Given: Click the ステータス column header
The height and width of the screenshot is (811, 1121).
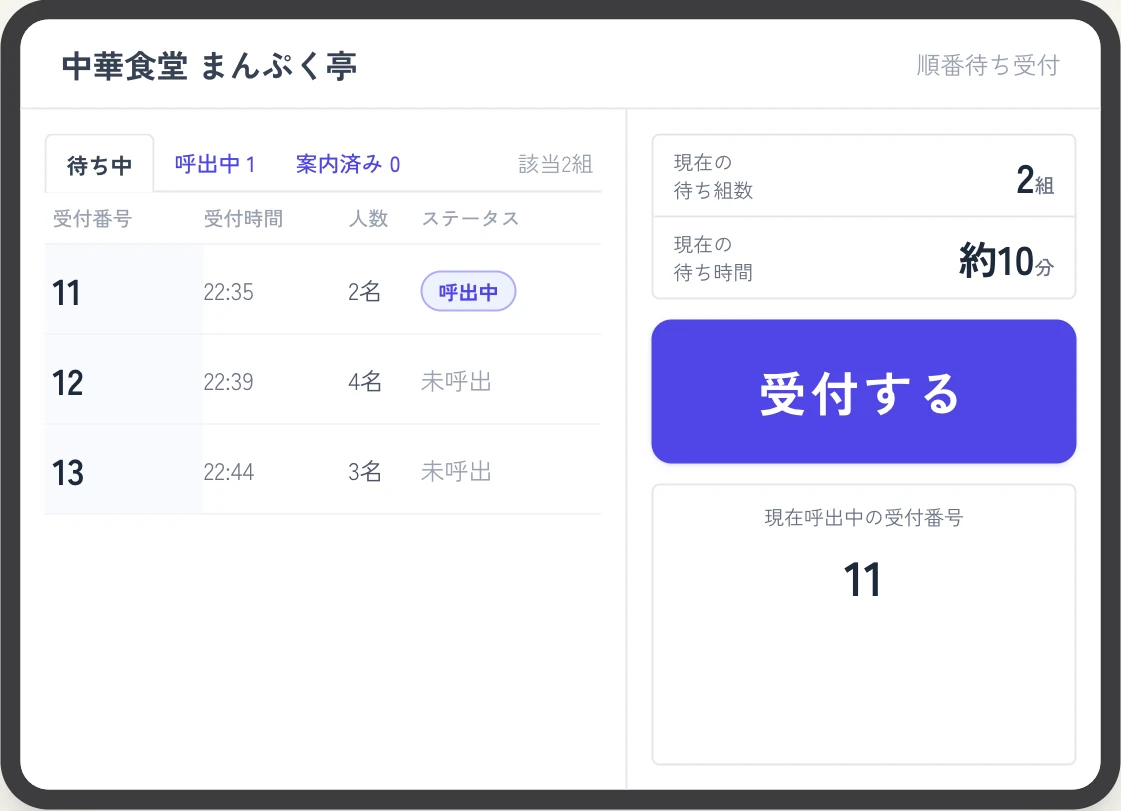Looking at the screenshot, I should (470, 219).
